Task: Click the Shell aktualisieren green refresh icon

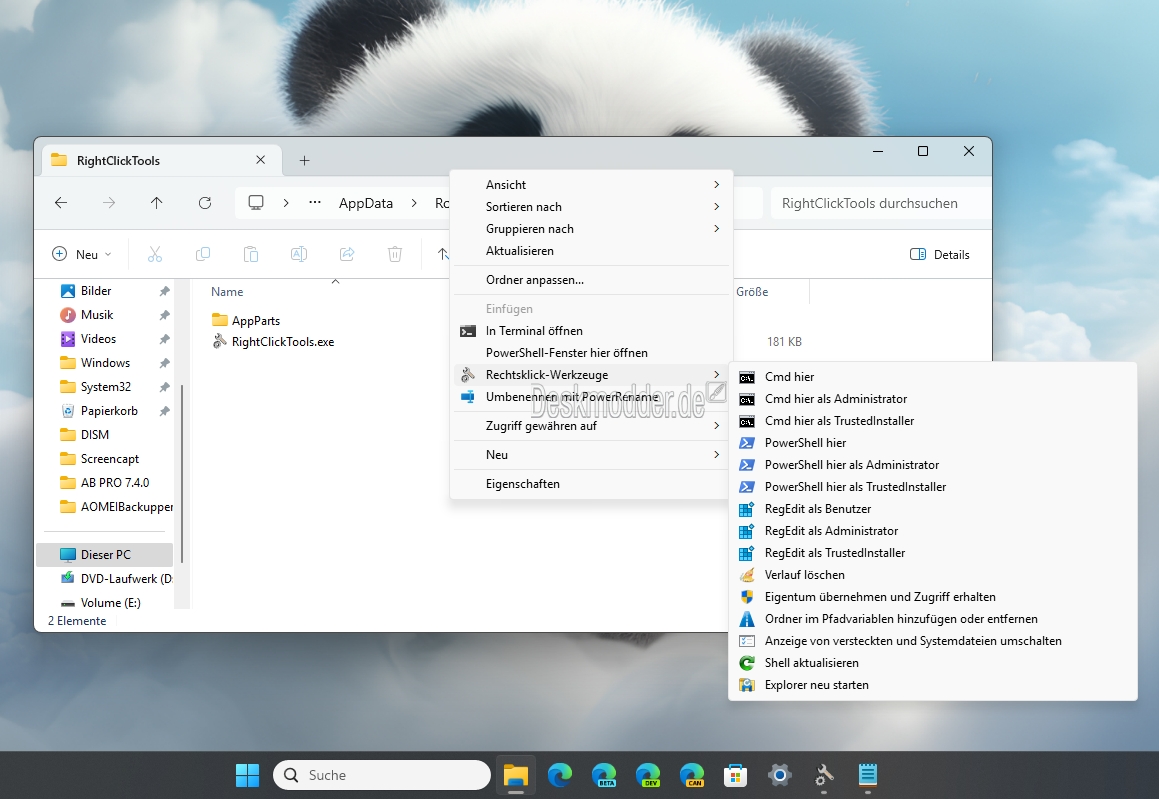Action: [x=747, y=663]
